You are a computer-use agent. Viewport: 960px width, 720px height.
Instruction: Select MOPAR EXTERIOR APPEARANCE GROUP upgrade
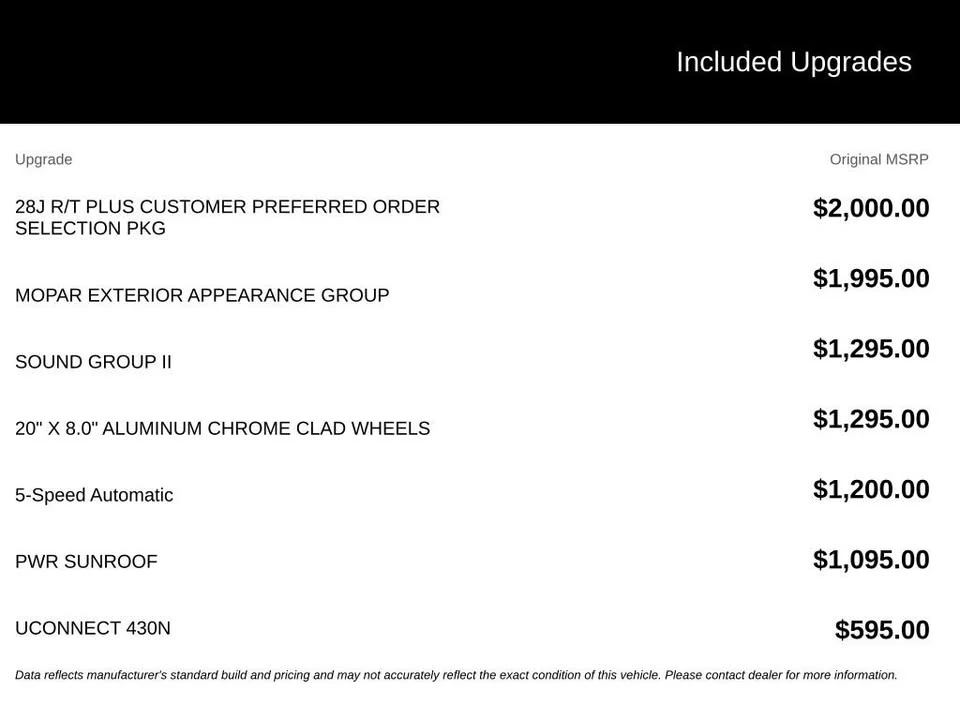click(202, 295)
